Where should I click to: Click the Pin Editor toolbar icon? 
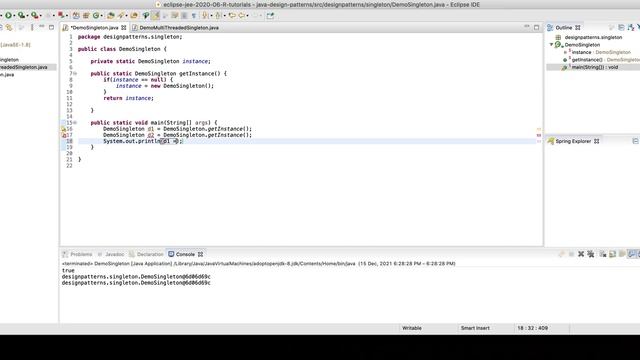[270, 16]
